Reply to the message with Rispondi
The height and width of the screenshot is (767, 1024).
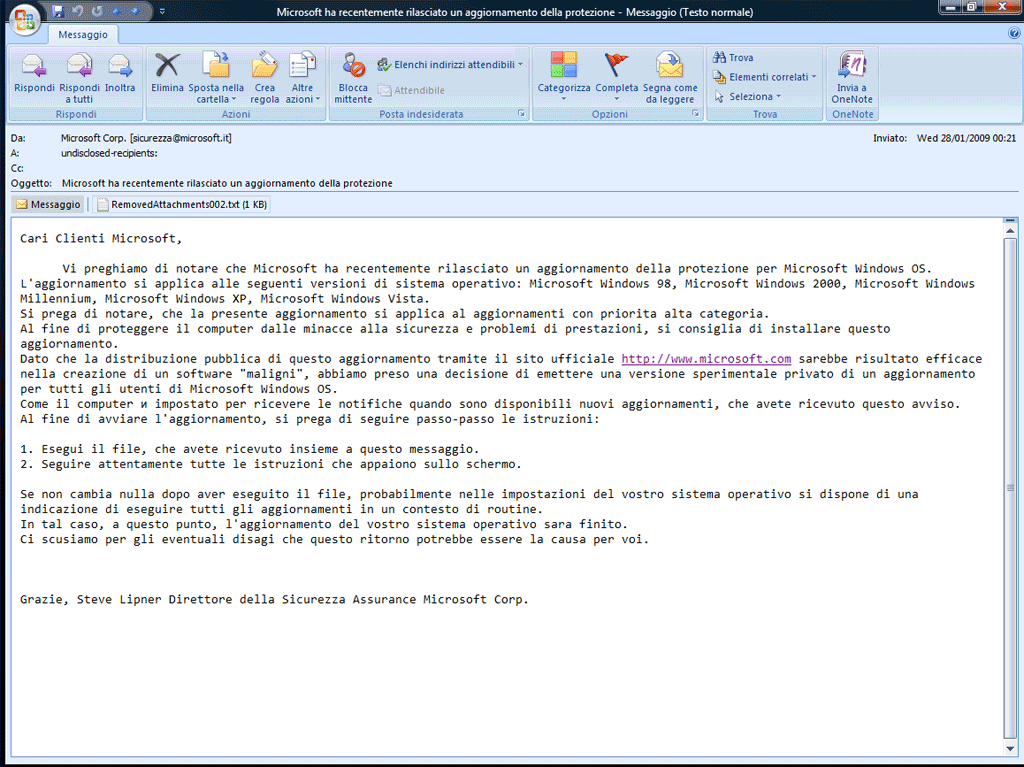[34, 77]
